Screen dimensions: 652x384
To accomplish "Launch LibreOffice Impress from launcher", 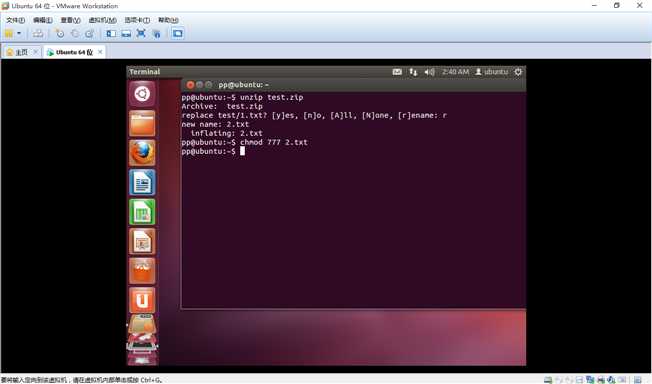I will (x=142, y=242).
